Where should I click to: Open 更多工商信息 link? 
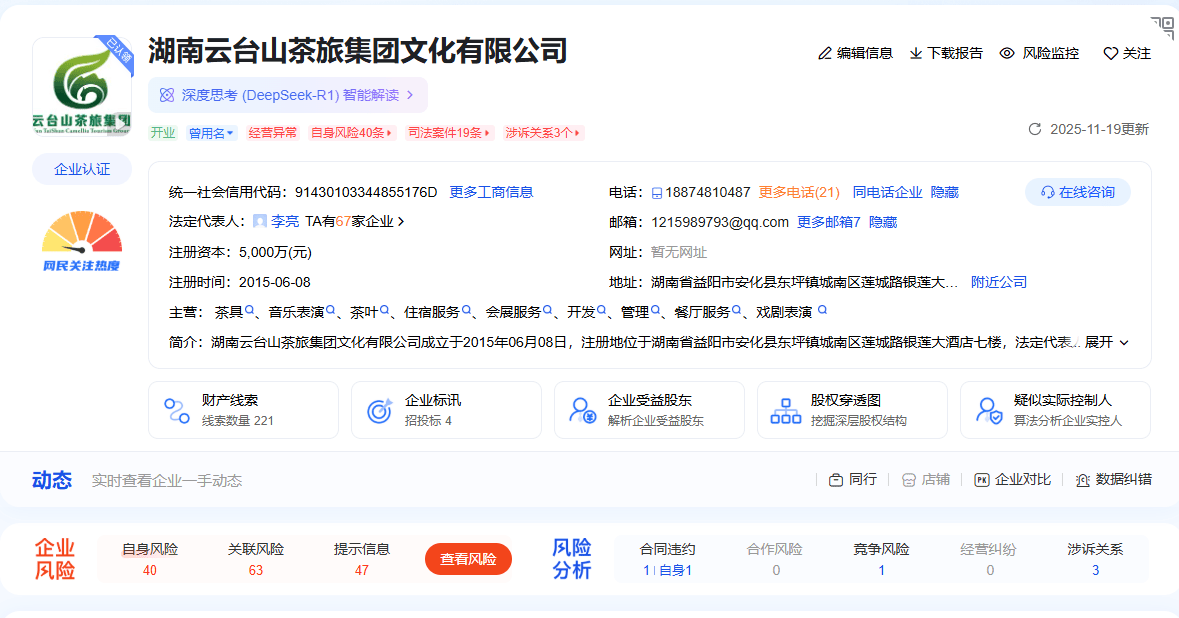491,192
